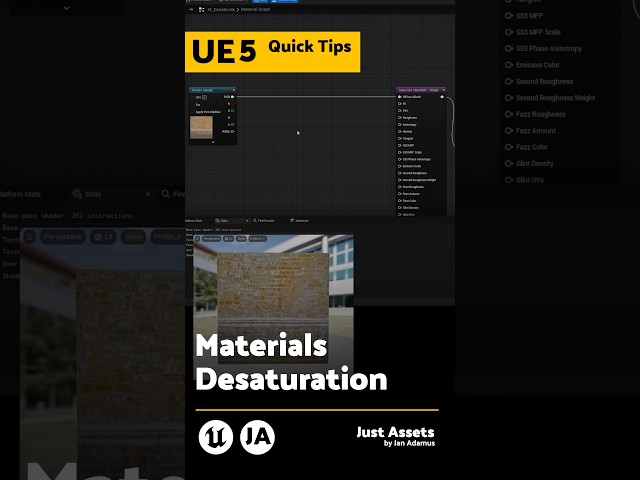Click Fuzz Amount pin in center graph node

400,194
